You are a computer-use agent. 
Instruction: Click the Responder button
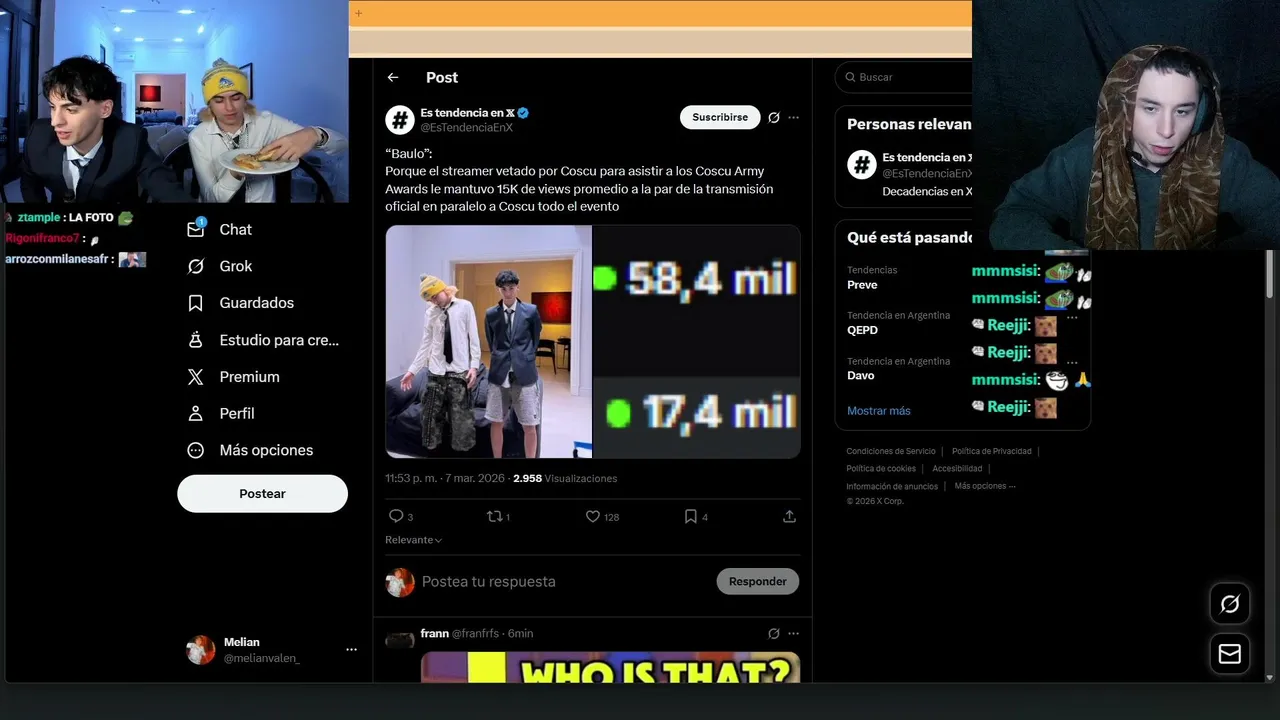pos(758,581)
